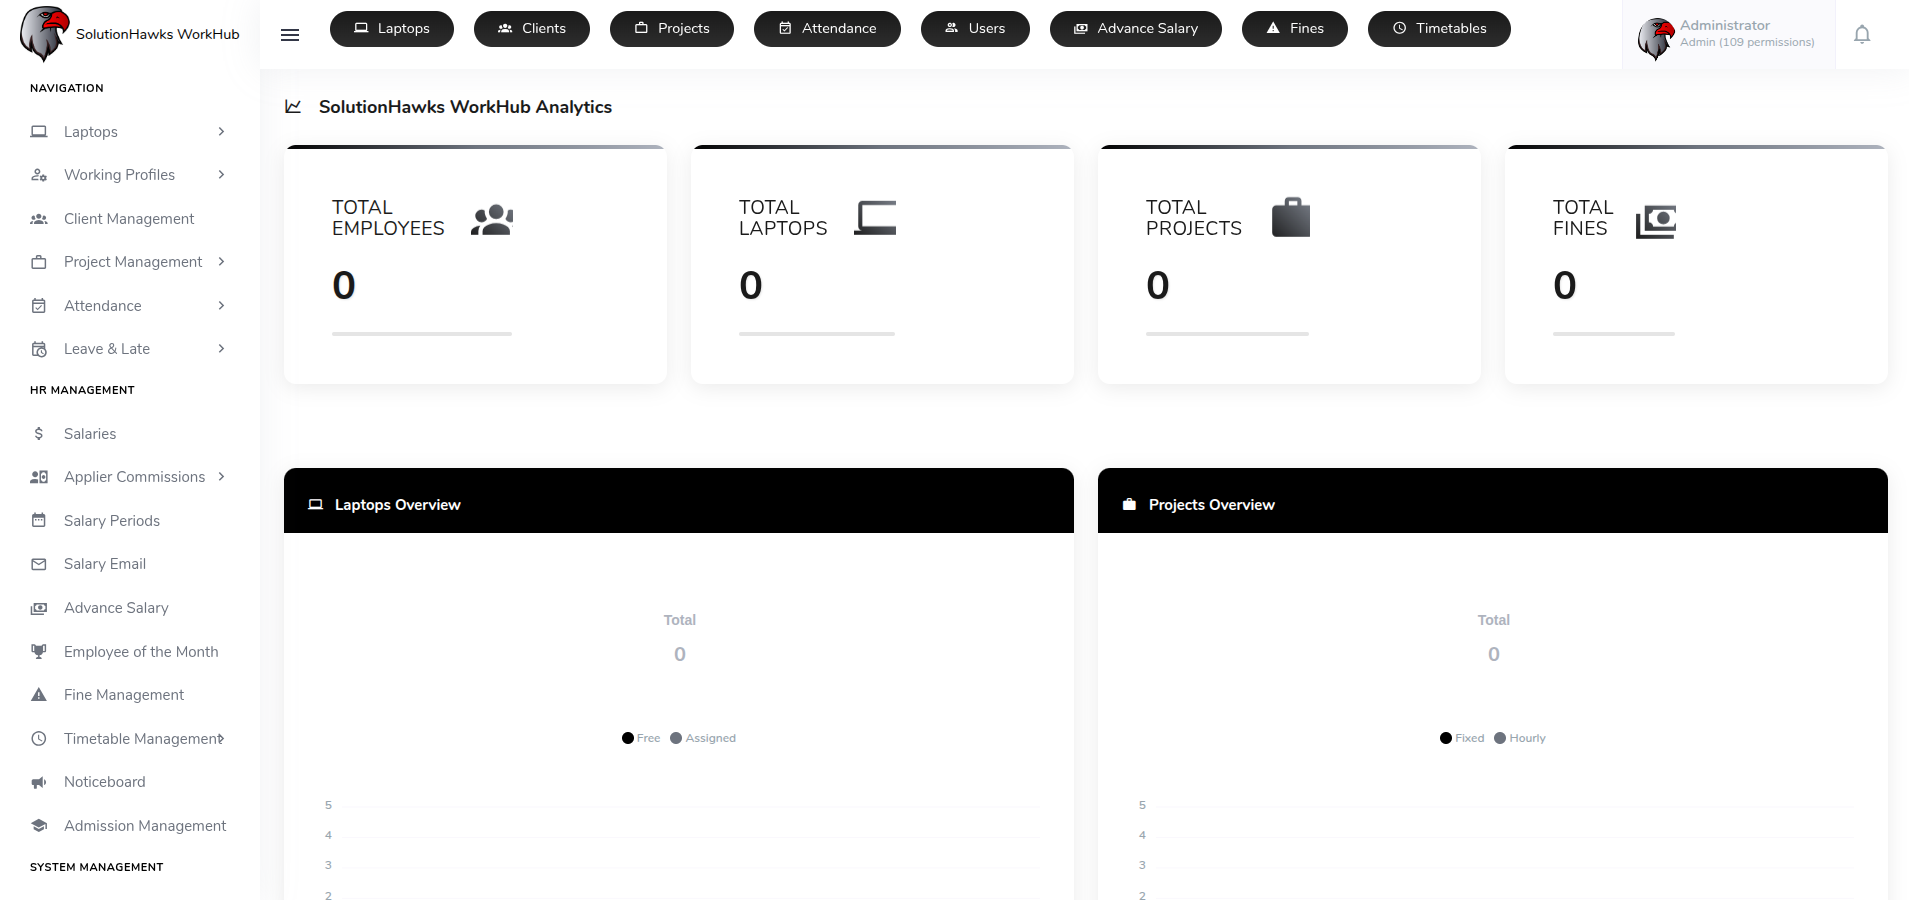Open Salaries from the HR Management menu
The image size is (1909, 900).
click(x=90, y=434)
